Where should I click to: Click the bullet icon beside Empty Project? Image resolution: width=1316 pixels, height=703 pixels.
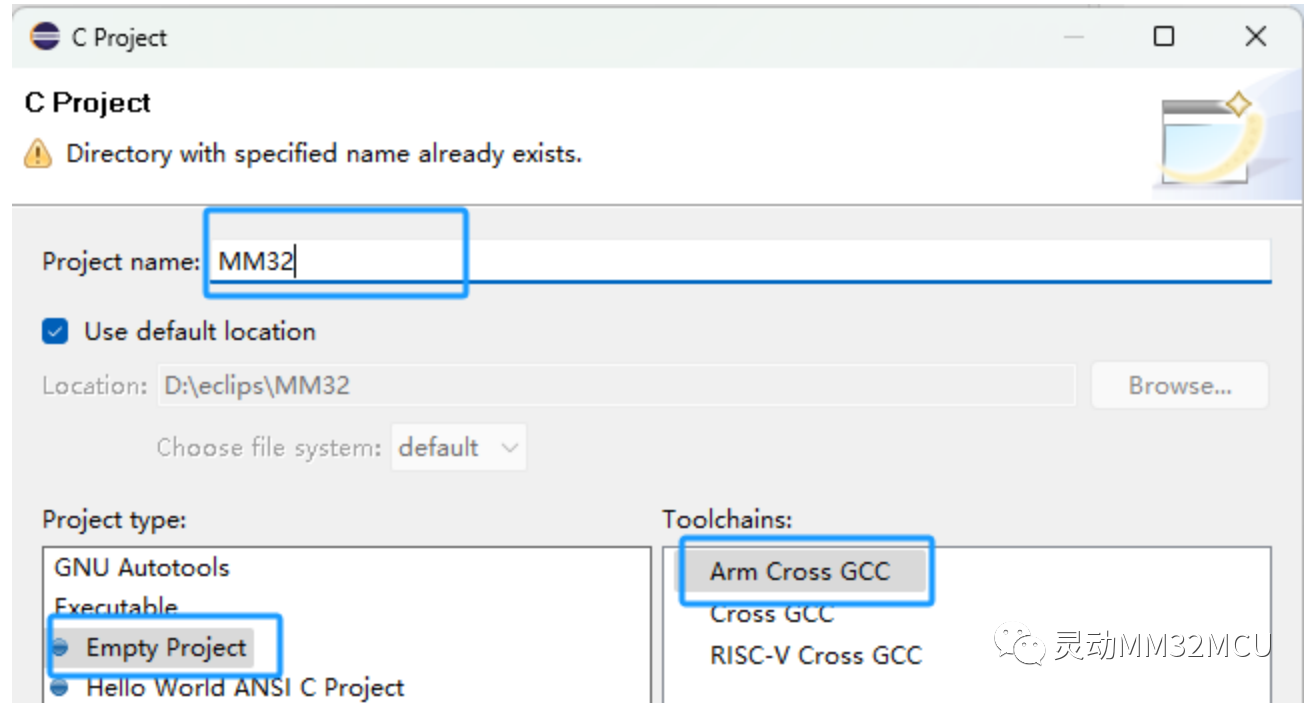61,648
